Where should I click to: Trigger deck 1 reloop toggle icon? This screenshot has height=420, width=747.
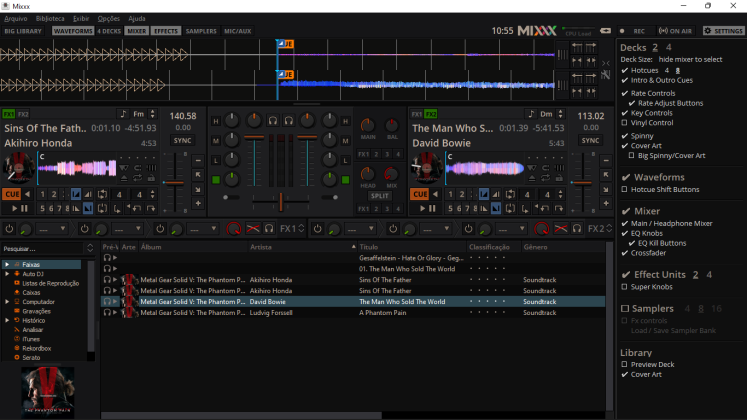click(x=102, y=208)
